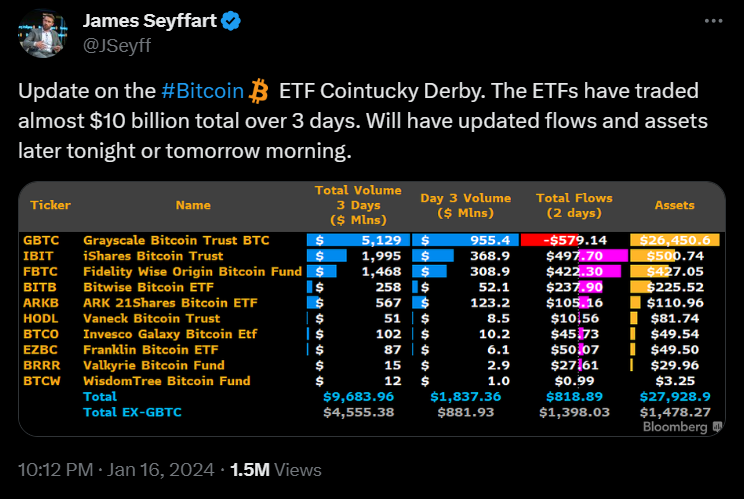Viewport: 744px width, 499px height.
Task: Click the magenta IBIT flows bar
Action: 599,255
